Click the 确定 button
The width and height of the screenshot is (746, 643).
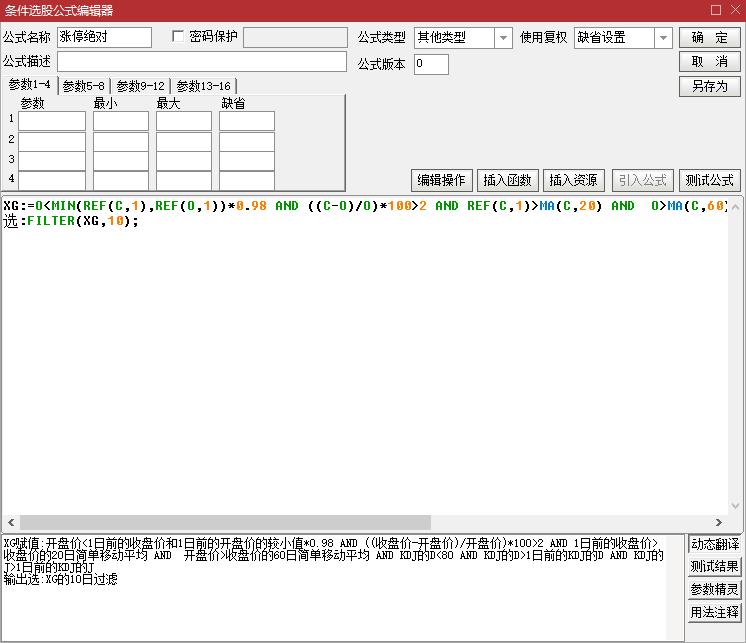click(710, 38)
